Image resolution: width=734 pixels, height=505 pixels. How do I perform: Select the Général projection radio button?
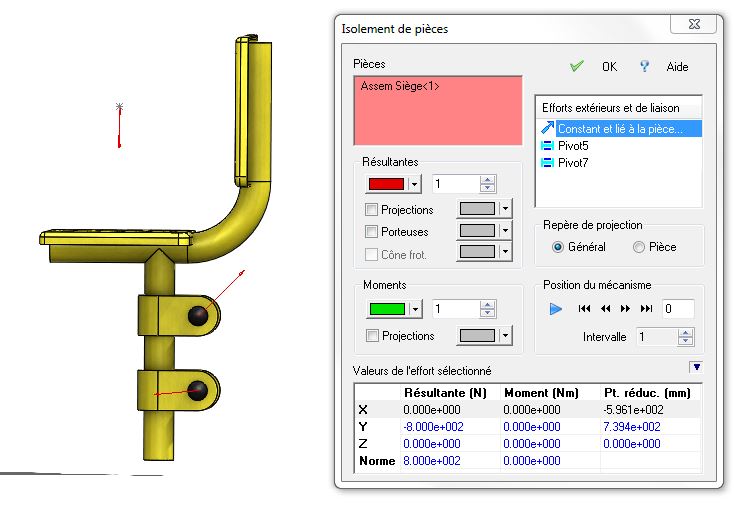(x=558, y=247)
